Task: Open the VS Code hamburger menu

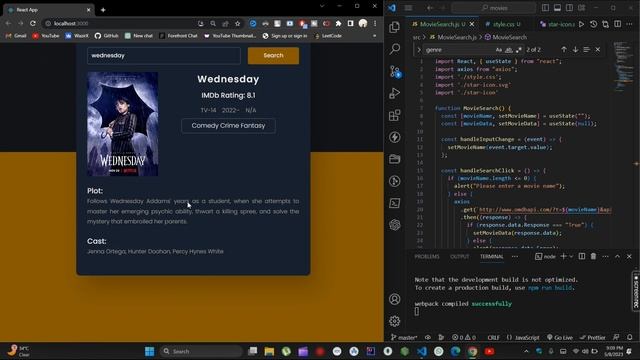Action: click(x=408, y=8)
